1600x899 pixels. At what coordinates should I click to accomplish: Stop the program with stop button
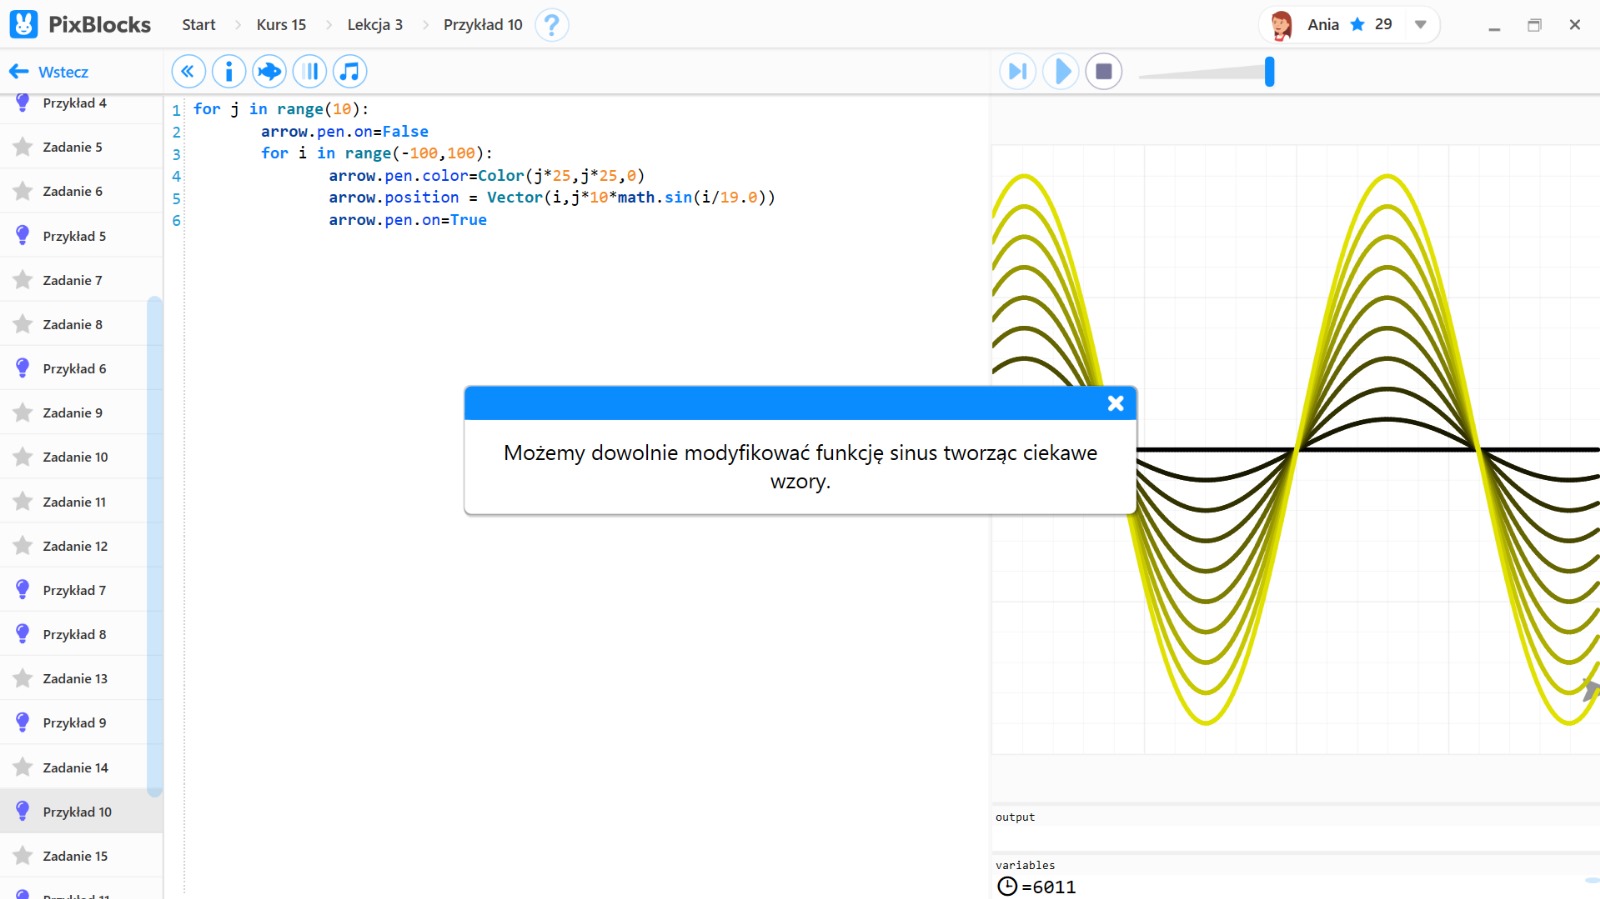tap(1104, 71)
